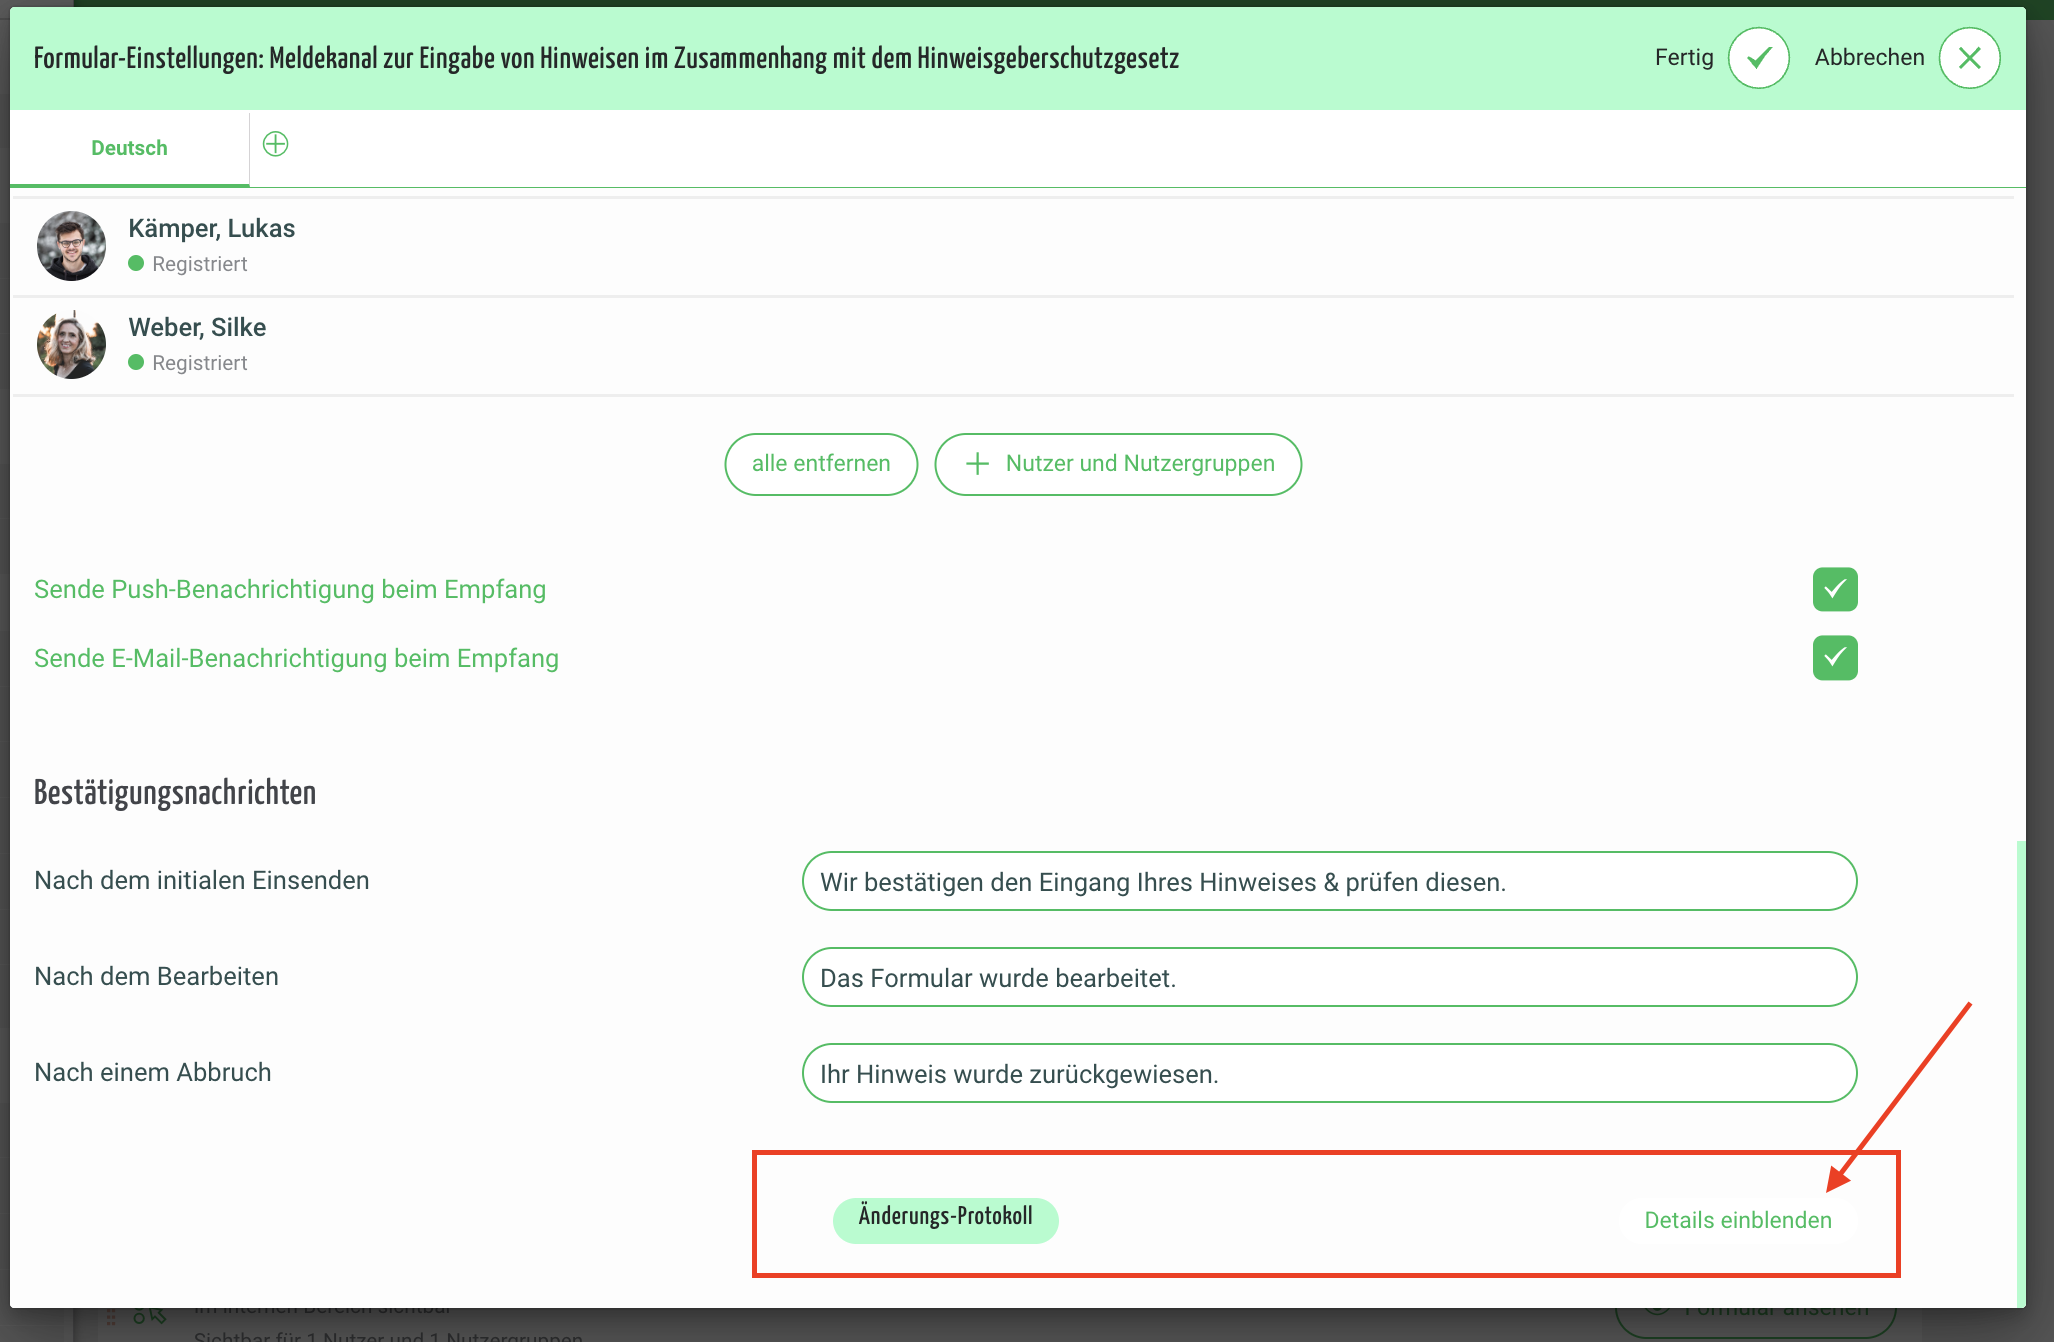Toggle push notification on receipt checkbox

tap(1834, 590)
